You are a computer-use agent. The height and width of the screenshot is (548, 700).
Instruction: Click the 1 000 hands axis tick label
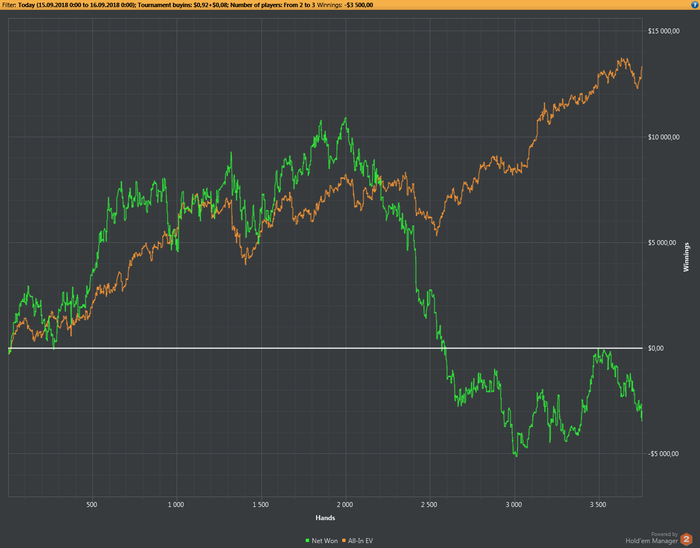pos(176,505)
